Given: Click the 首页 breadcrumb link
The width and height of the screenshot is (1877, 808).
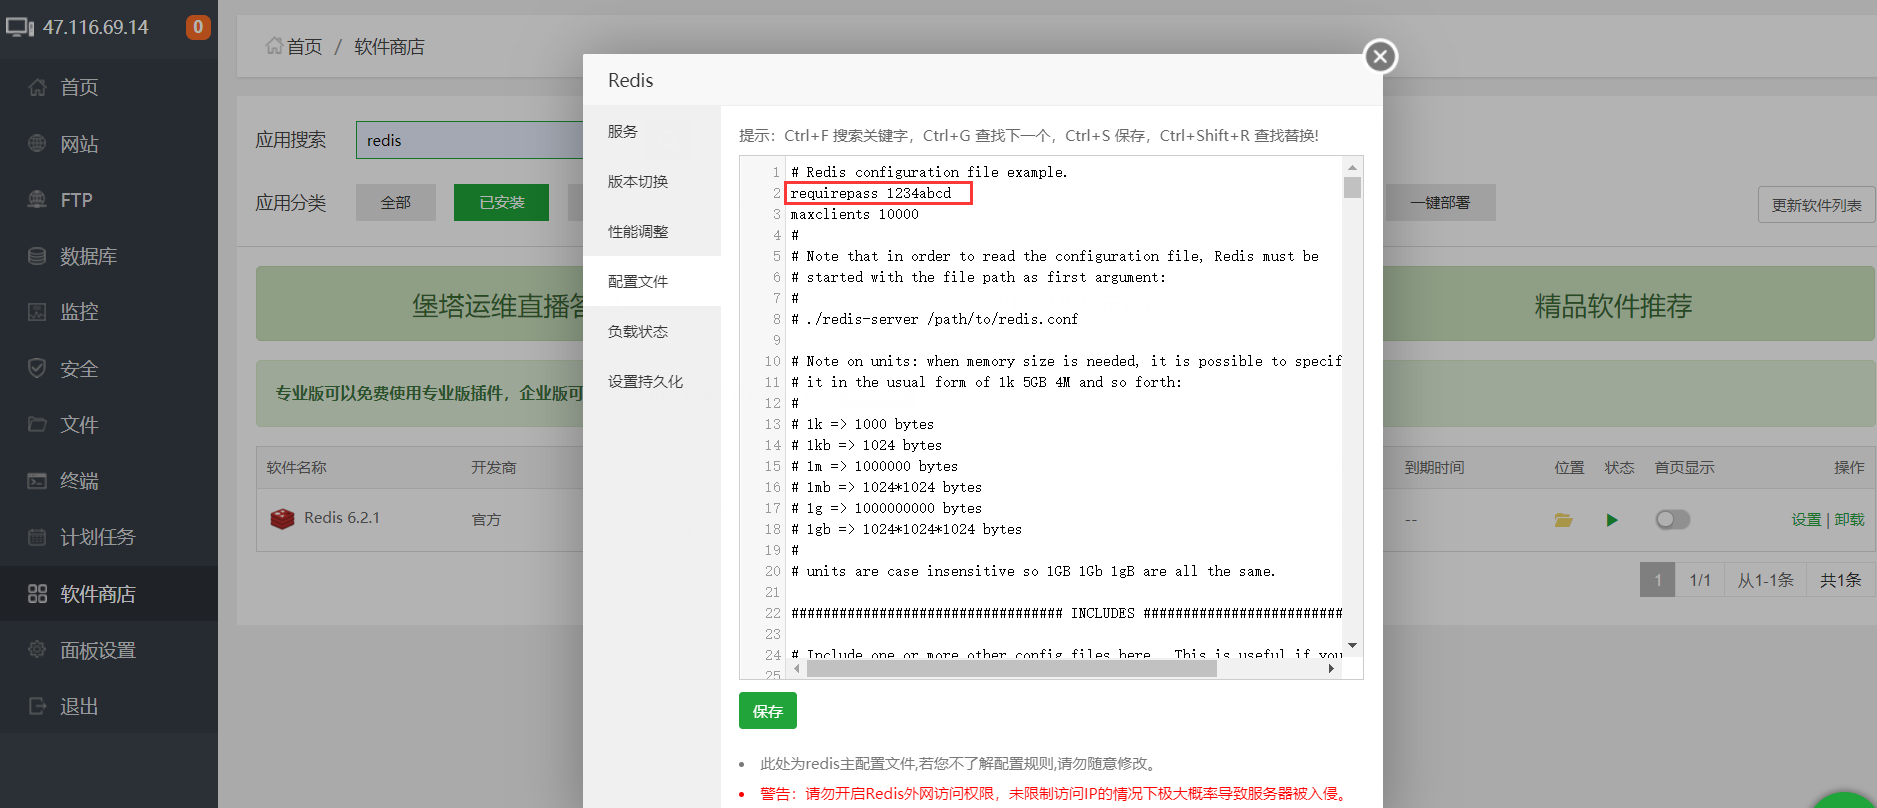Looking at the screenshot, I should click(x=304, y=46).
